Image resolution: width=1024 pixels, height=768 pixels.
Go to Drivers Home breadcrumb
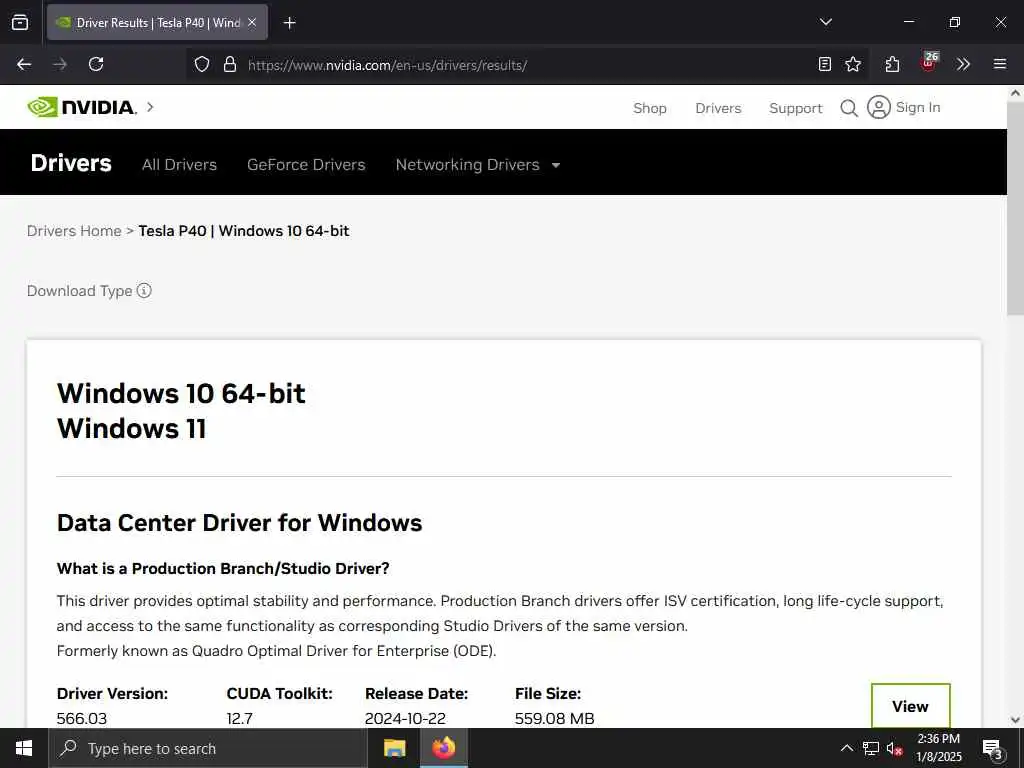[74, 231]
